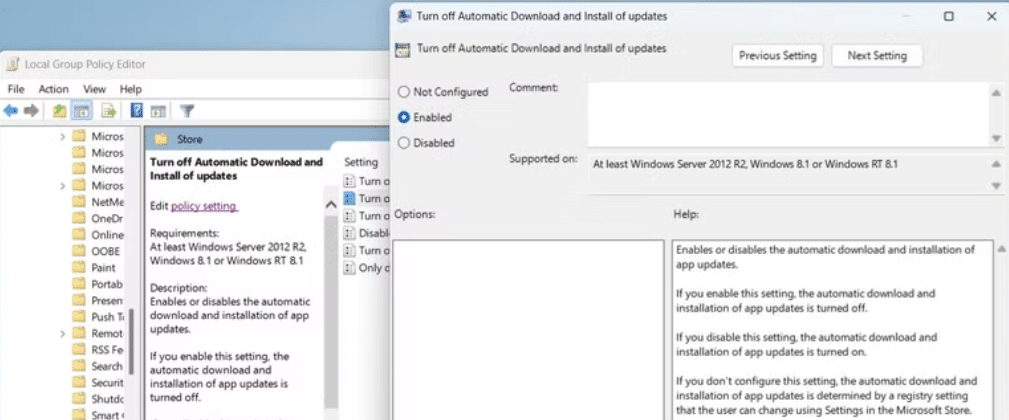
Task: Choose the Enabled radio option
Action: pos(404,117)
